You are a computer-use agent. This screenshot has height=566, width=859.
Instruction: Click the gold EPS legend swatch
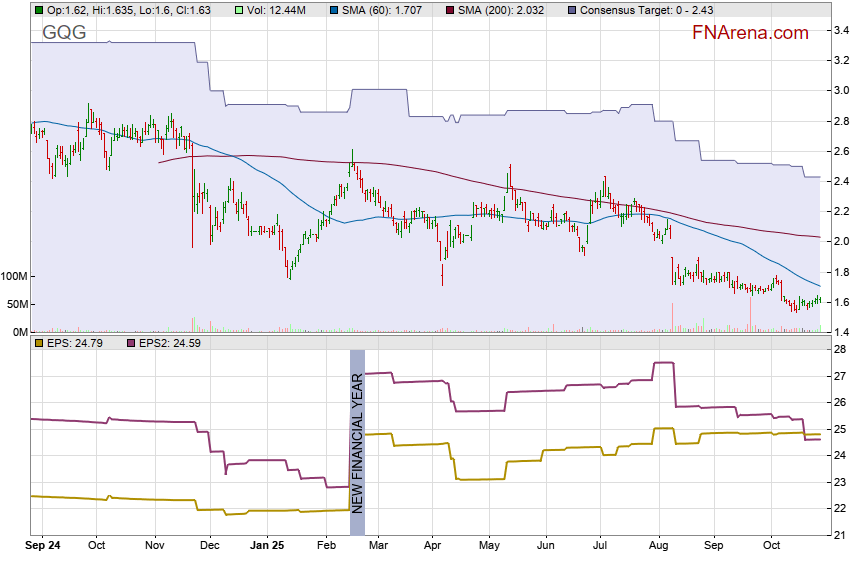[x=38, y=344]
